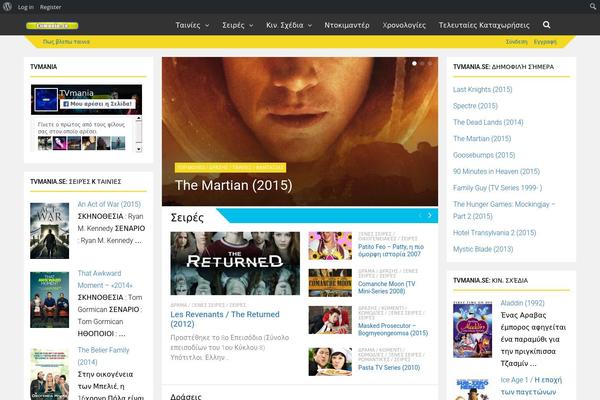Click Log in in the admin bar
This screenshot has width=600, height=400.
coord(26,7)
